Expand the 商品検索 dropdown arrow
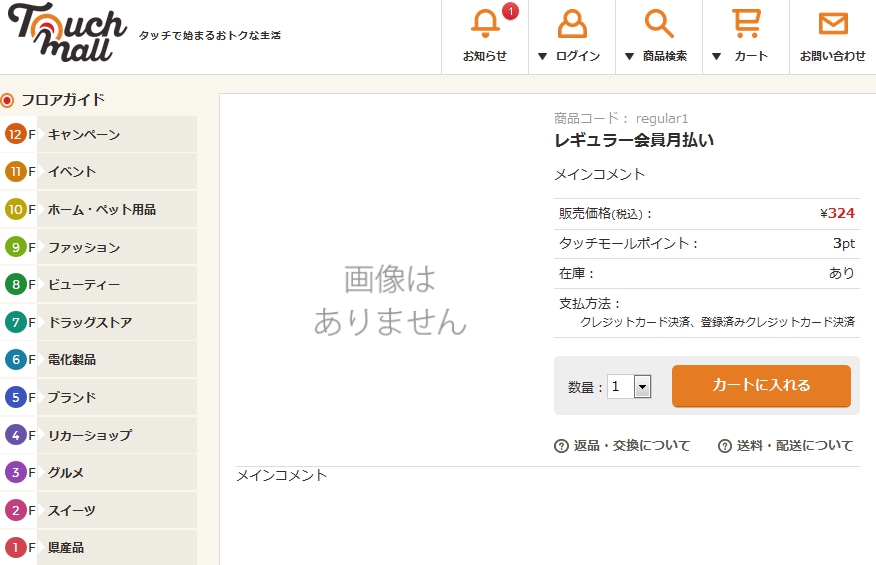Screen dimensions: 876x565 630,56
